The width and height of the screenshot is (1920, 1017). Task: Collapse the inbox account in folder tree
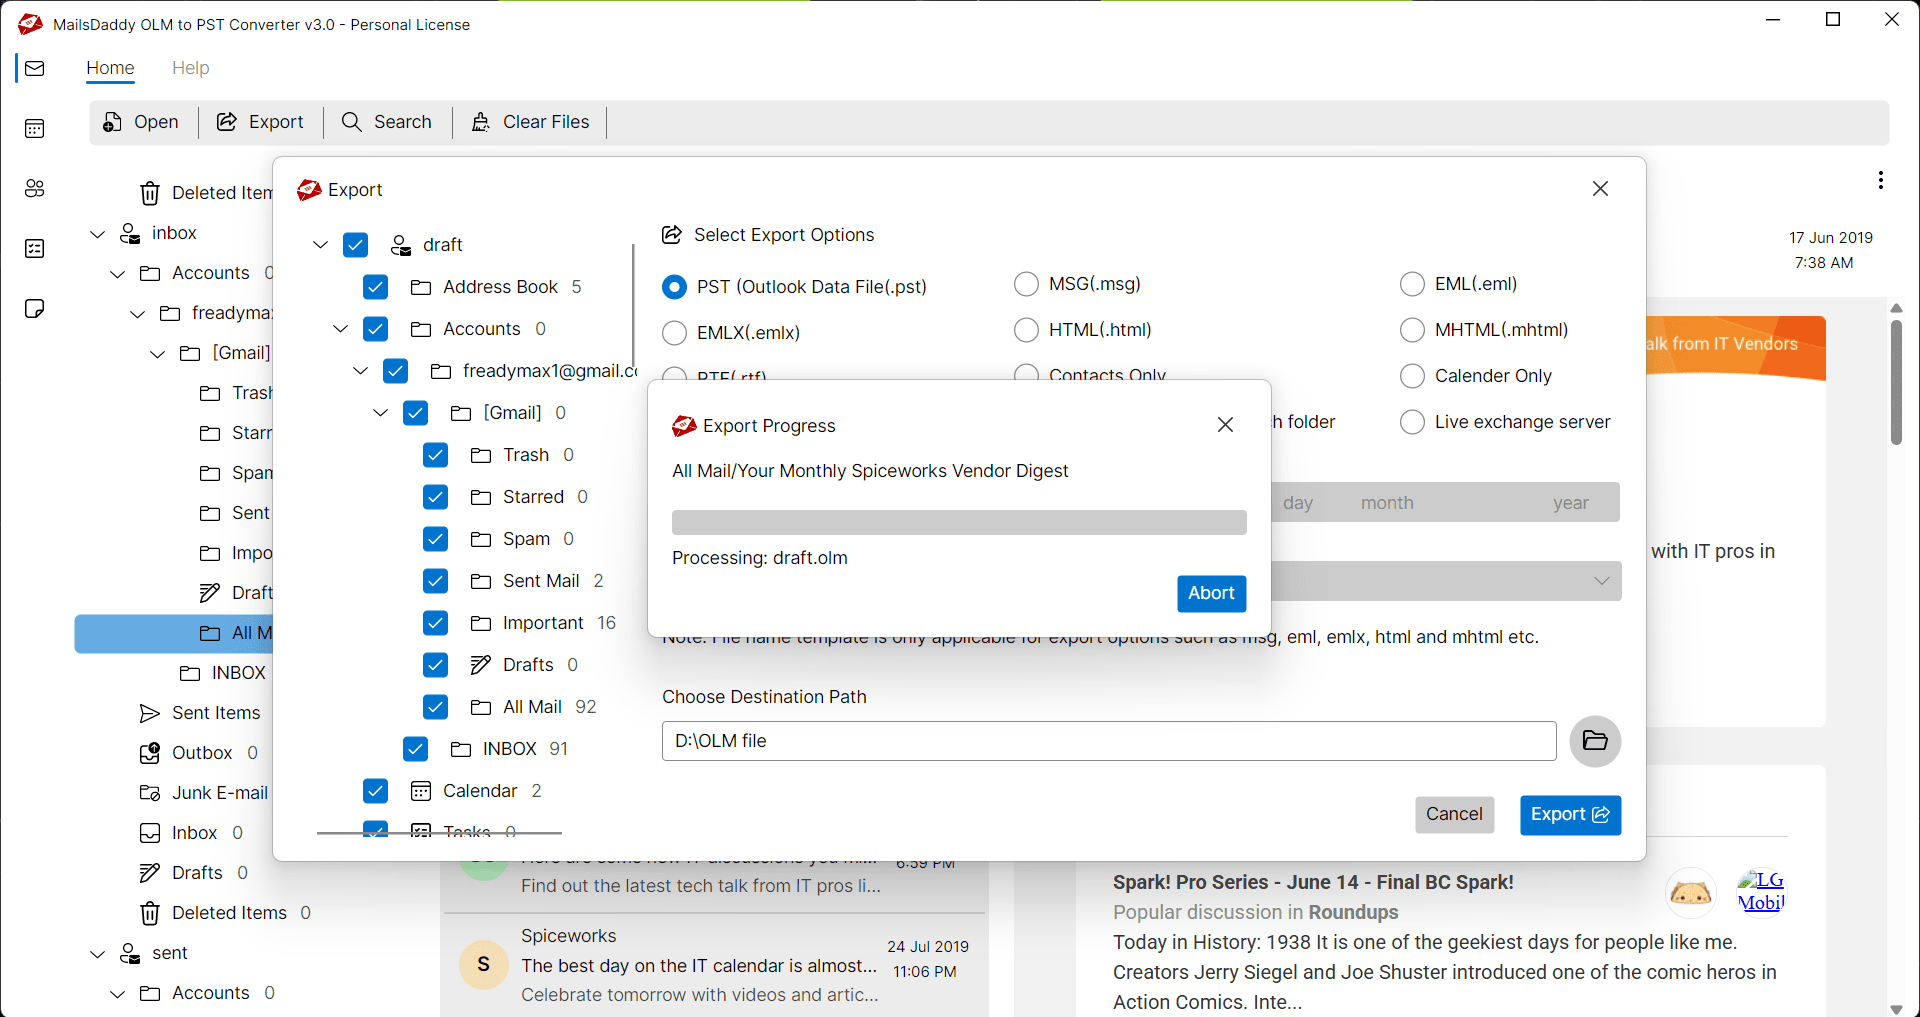point(98,233)
